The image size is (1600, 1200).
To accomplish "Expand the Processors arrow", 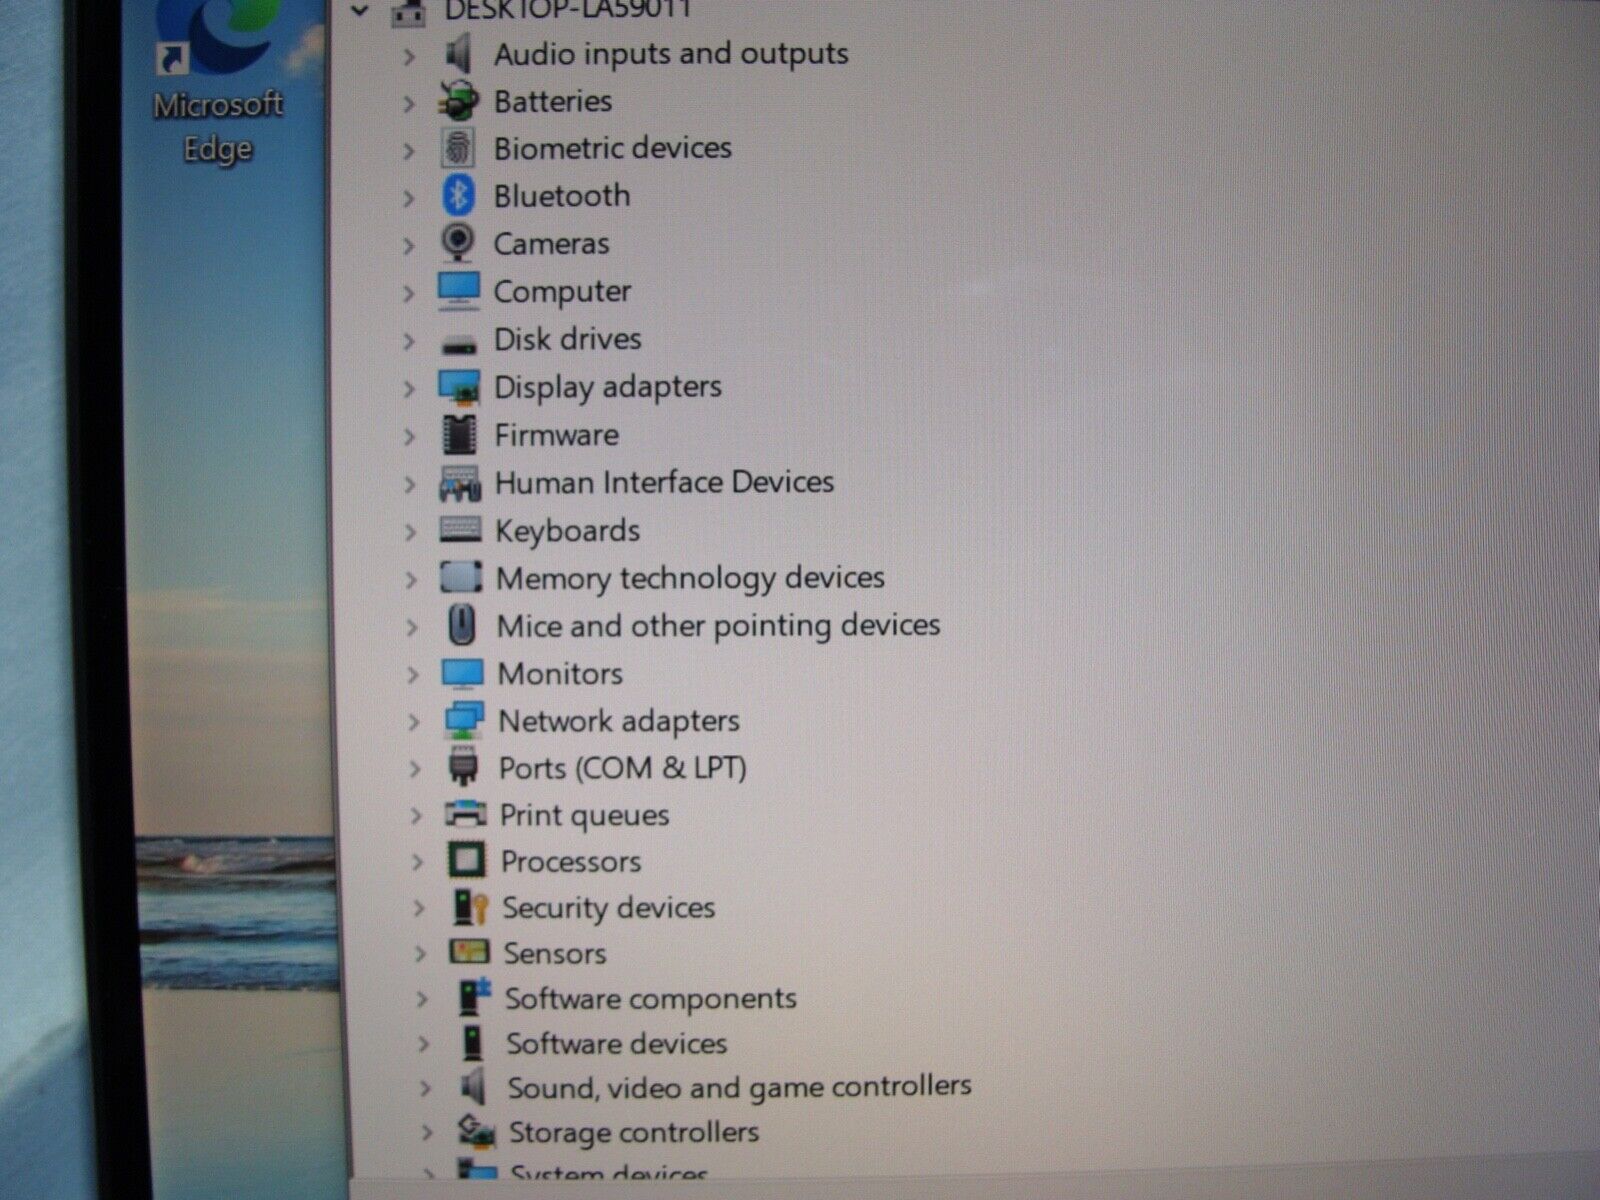I will point(417,862).
